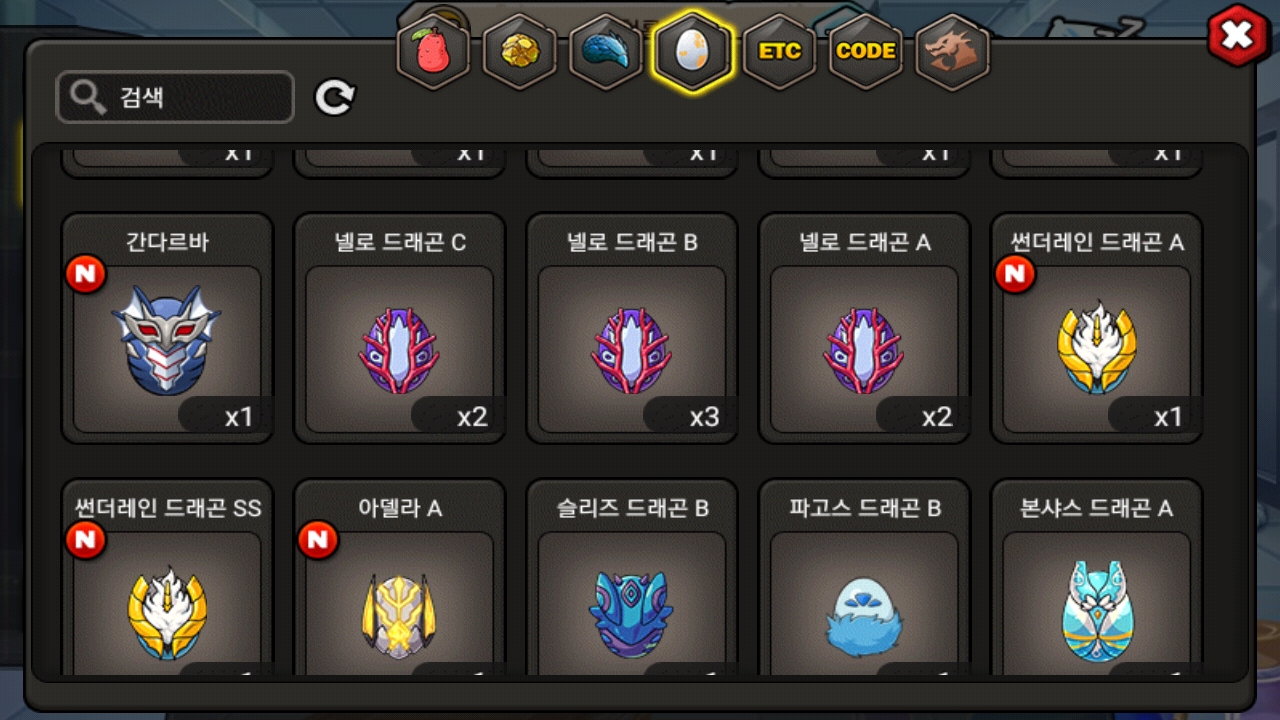Image resolution: width=1280 pixels, height=720 pixels.
Task: Open the ETC category tab
Action: 779,52
